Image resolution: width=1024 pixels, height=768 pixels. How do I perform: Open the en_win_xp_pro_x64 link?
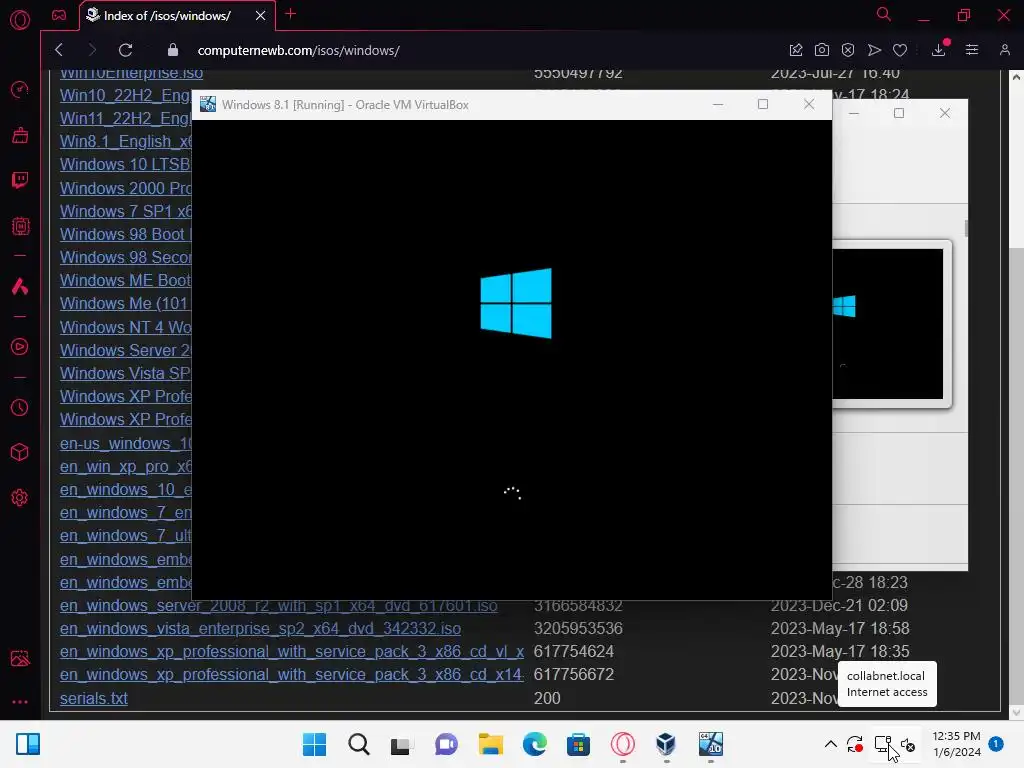pos(125,467)
